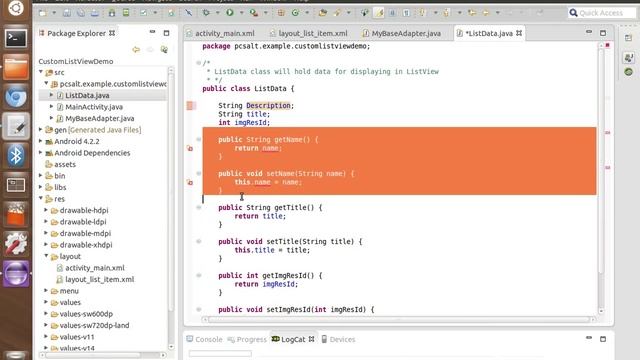Click the Bluetooth icon in the launcher

[x=16, y=156]
